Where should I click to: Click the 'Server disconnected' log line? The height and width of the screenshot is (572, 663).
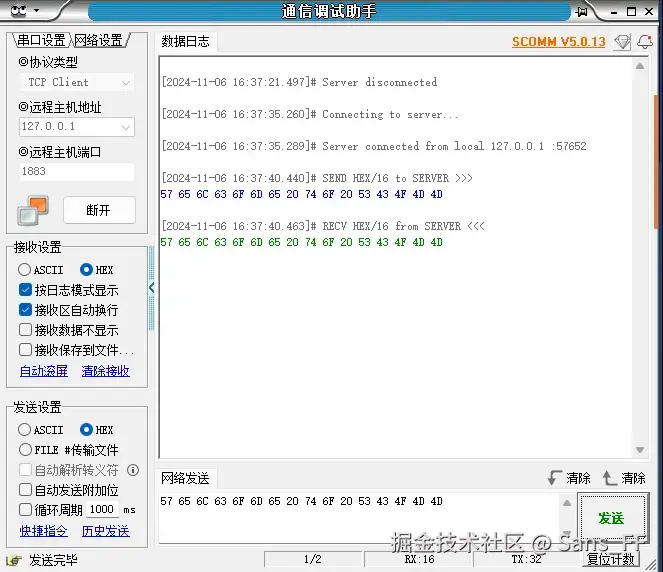pyautogui.click(x=299, y=82)
